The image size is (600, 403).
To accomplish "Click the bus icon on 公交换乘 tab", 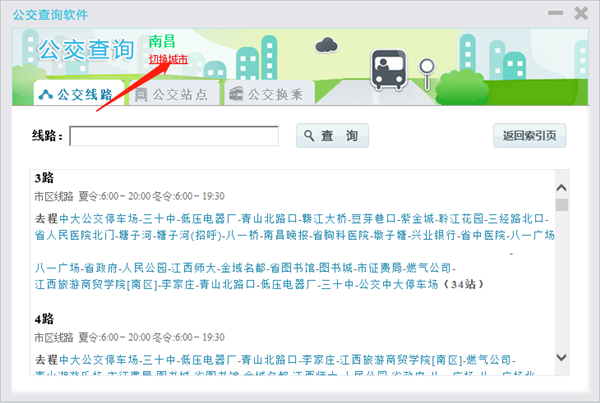I will (x=236, y=94).
